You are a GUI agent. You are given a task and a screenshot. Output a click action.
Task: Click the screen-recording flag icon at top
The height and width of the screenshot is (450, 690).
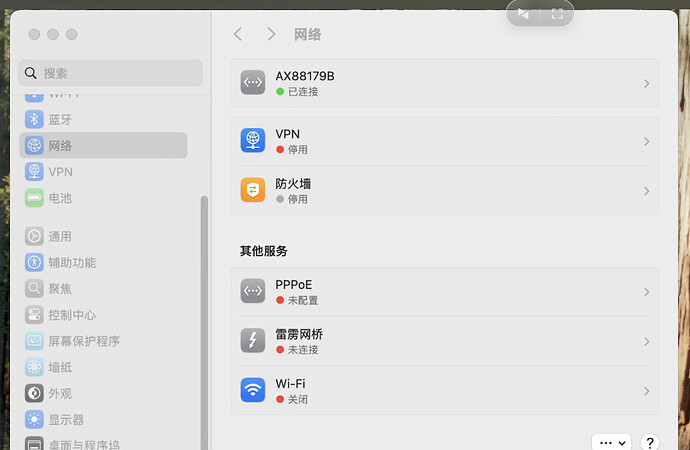coord(523,14)
